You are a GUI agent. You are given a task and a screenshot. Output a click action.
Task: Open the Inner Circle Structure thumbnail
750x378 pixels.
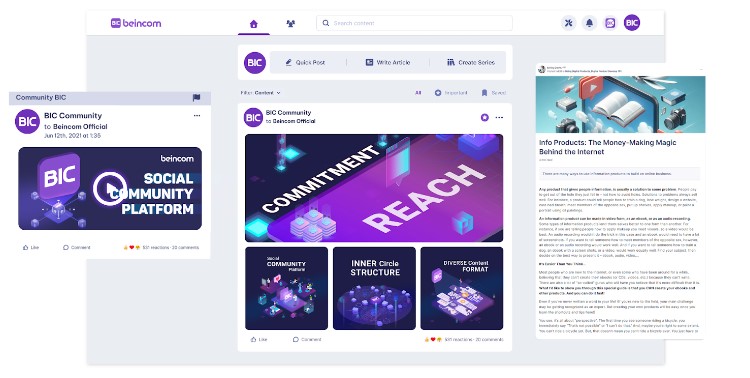coord(375,289)
